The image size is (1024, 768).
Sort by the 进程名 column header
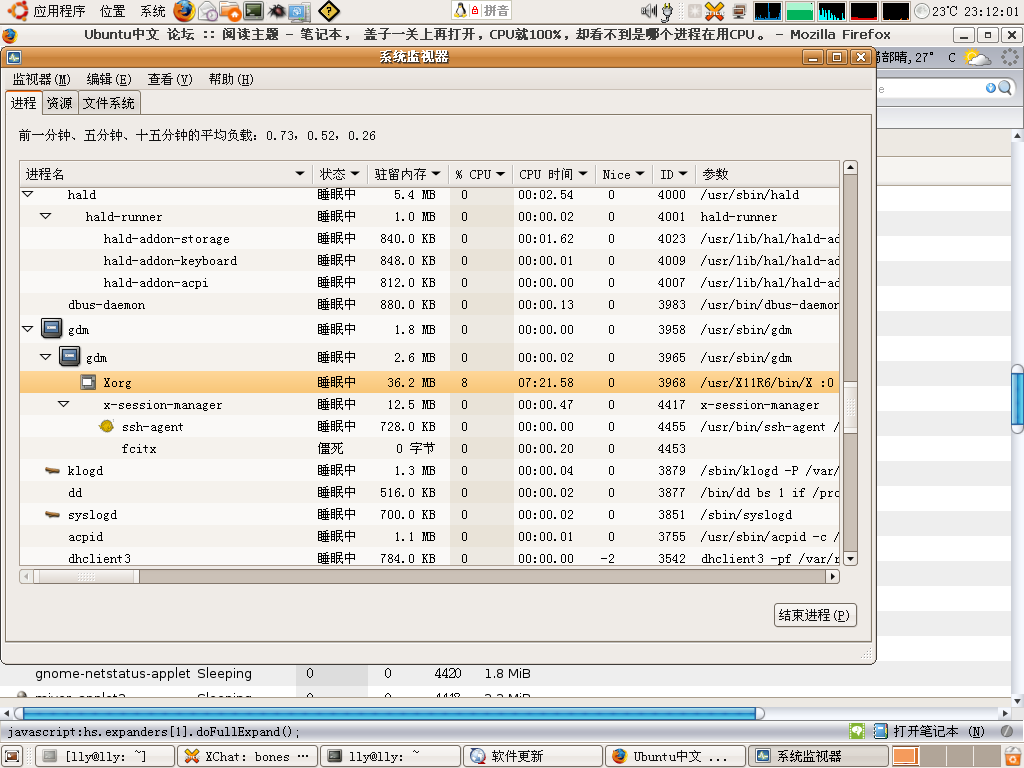tap(166, 174)
